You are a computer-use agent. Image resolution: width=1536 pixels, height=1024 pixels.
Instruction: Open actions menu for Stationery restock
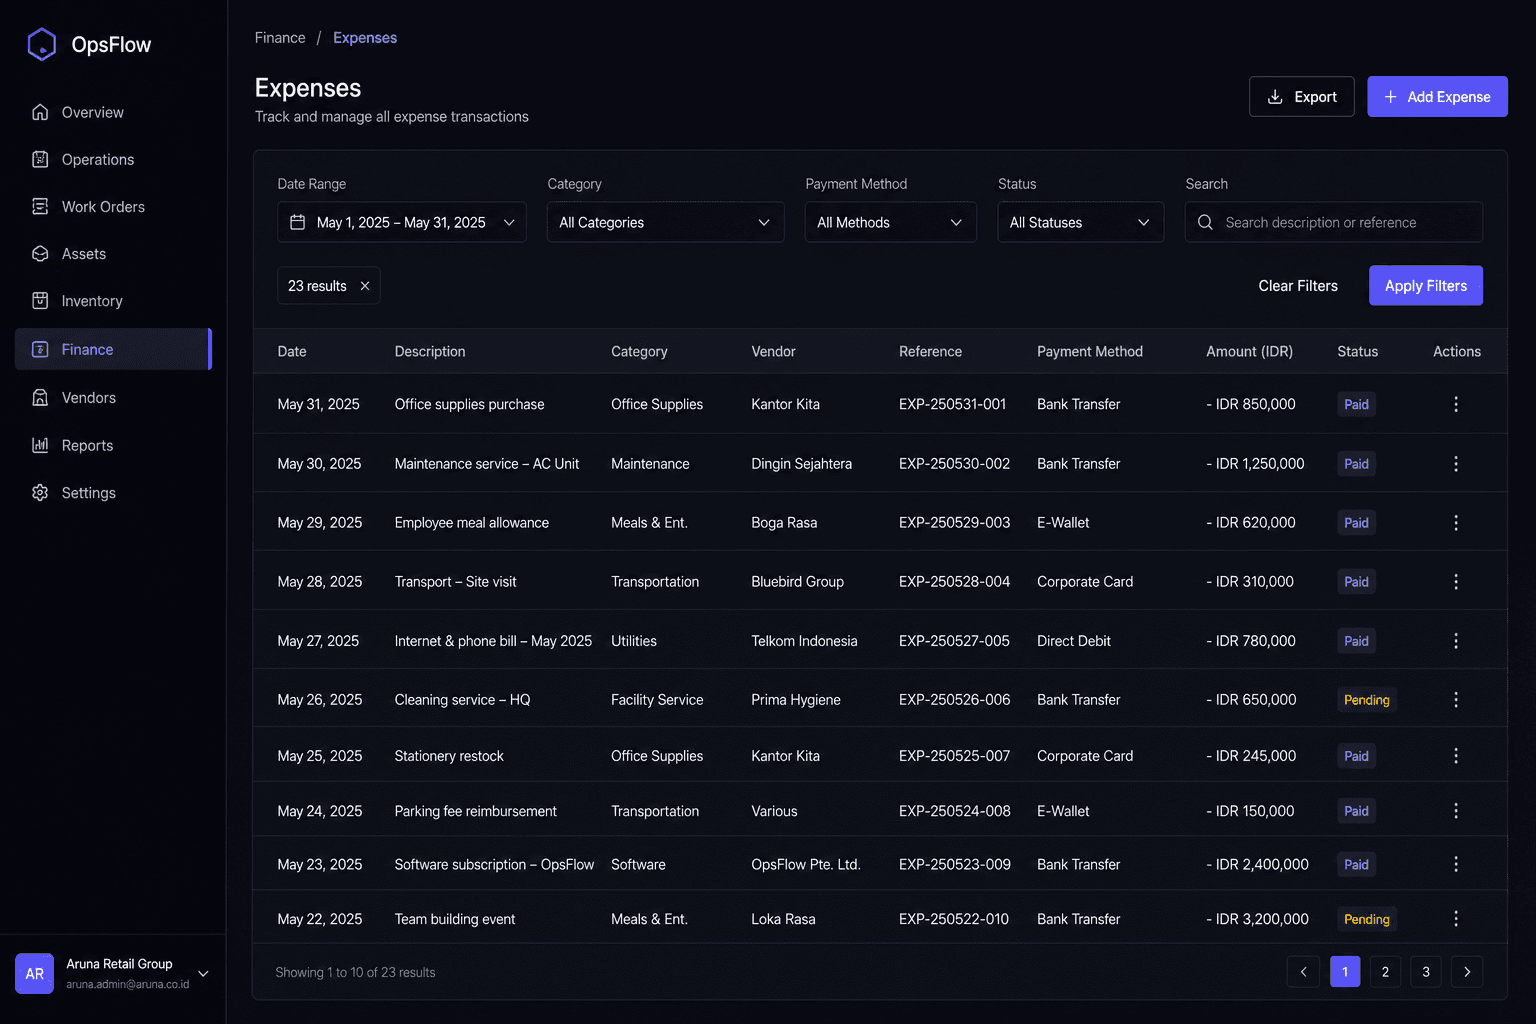pyautogui.click(x=1456, y=755)
